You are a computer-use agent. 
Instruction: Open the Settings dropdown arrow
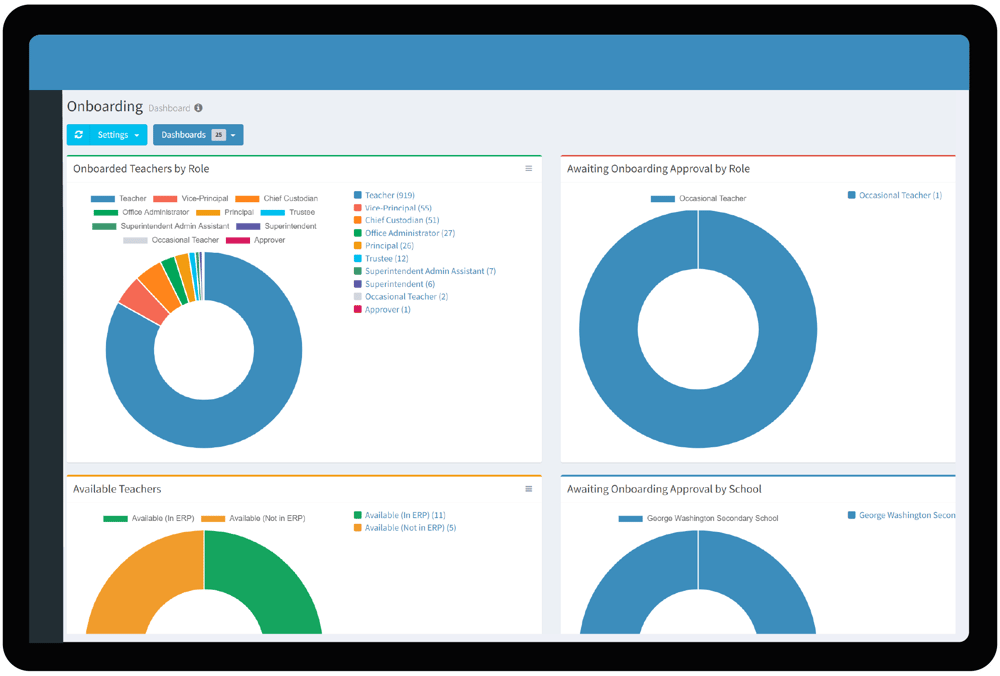pyautogui.click(x=136, y=135)
